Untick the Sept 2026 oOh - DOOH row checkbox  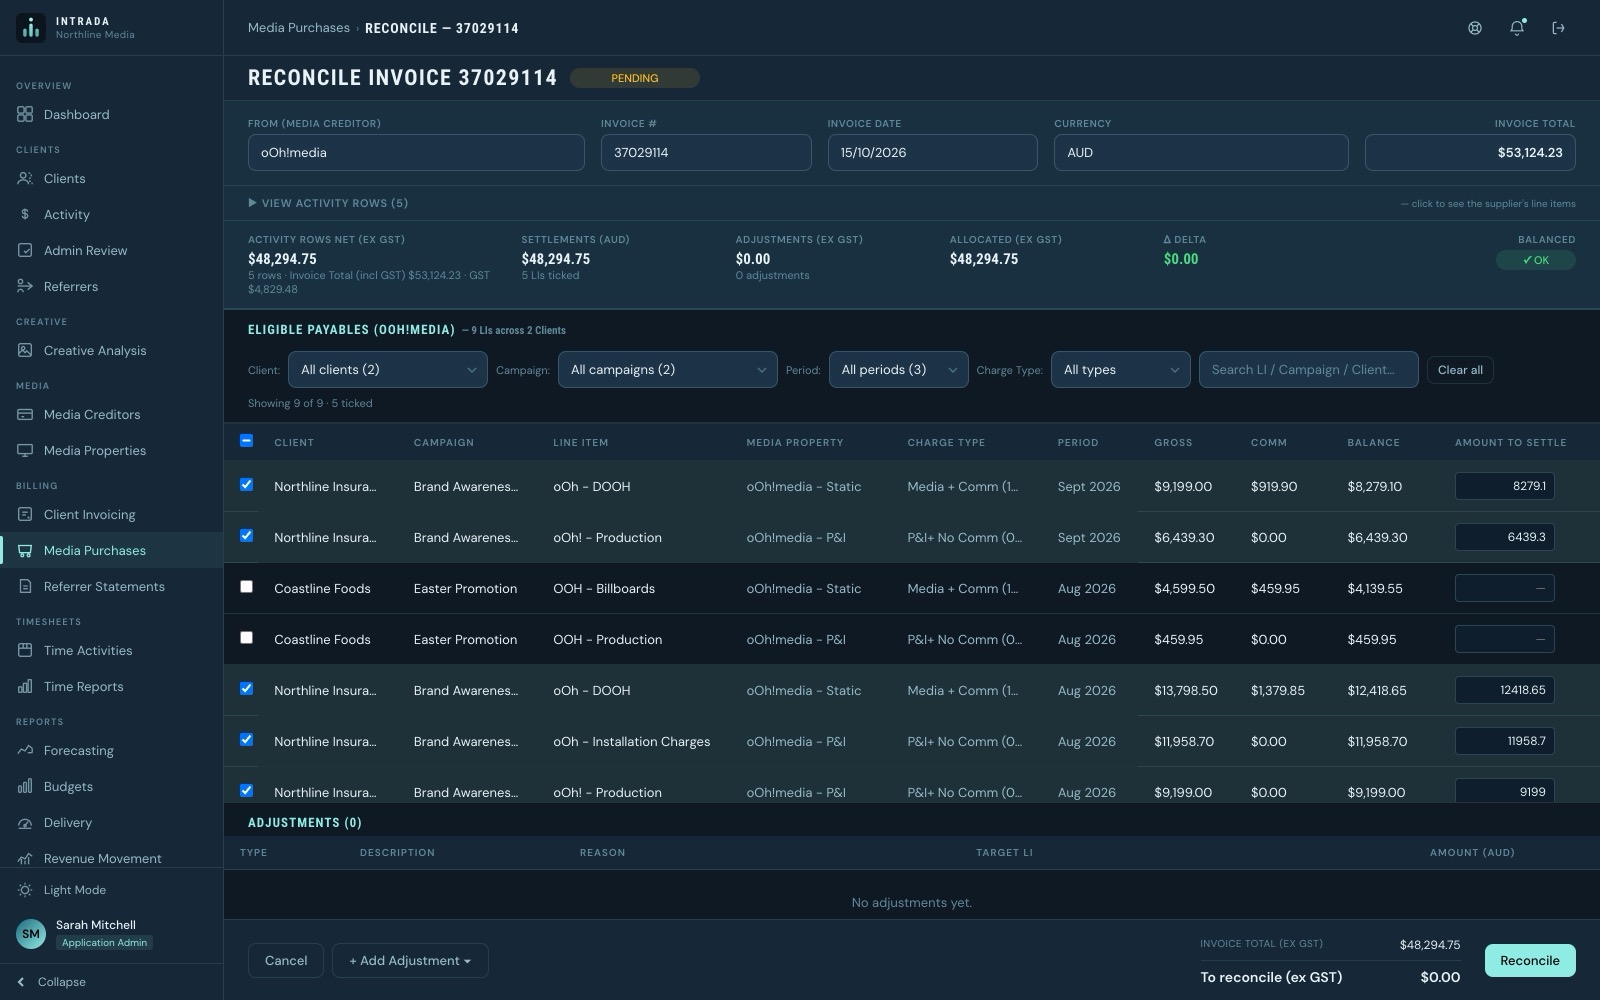pos(246,485)
